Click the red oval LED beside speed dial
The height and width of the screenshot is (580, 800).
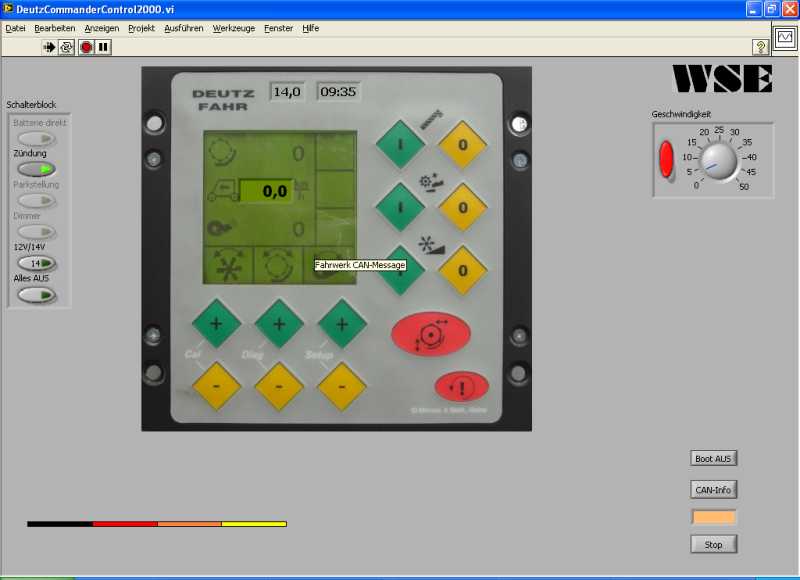[666, 159]
